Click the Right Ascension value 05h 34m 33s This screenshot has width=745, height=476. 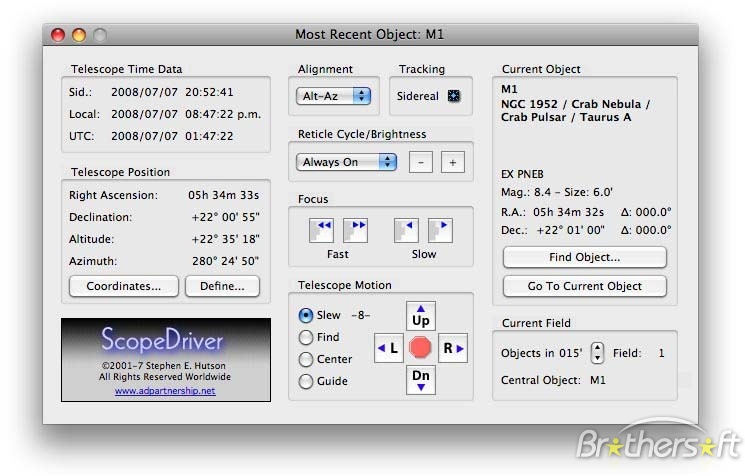pos(223,195)
